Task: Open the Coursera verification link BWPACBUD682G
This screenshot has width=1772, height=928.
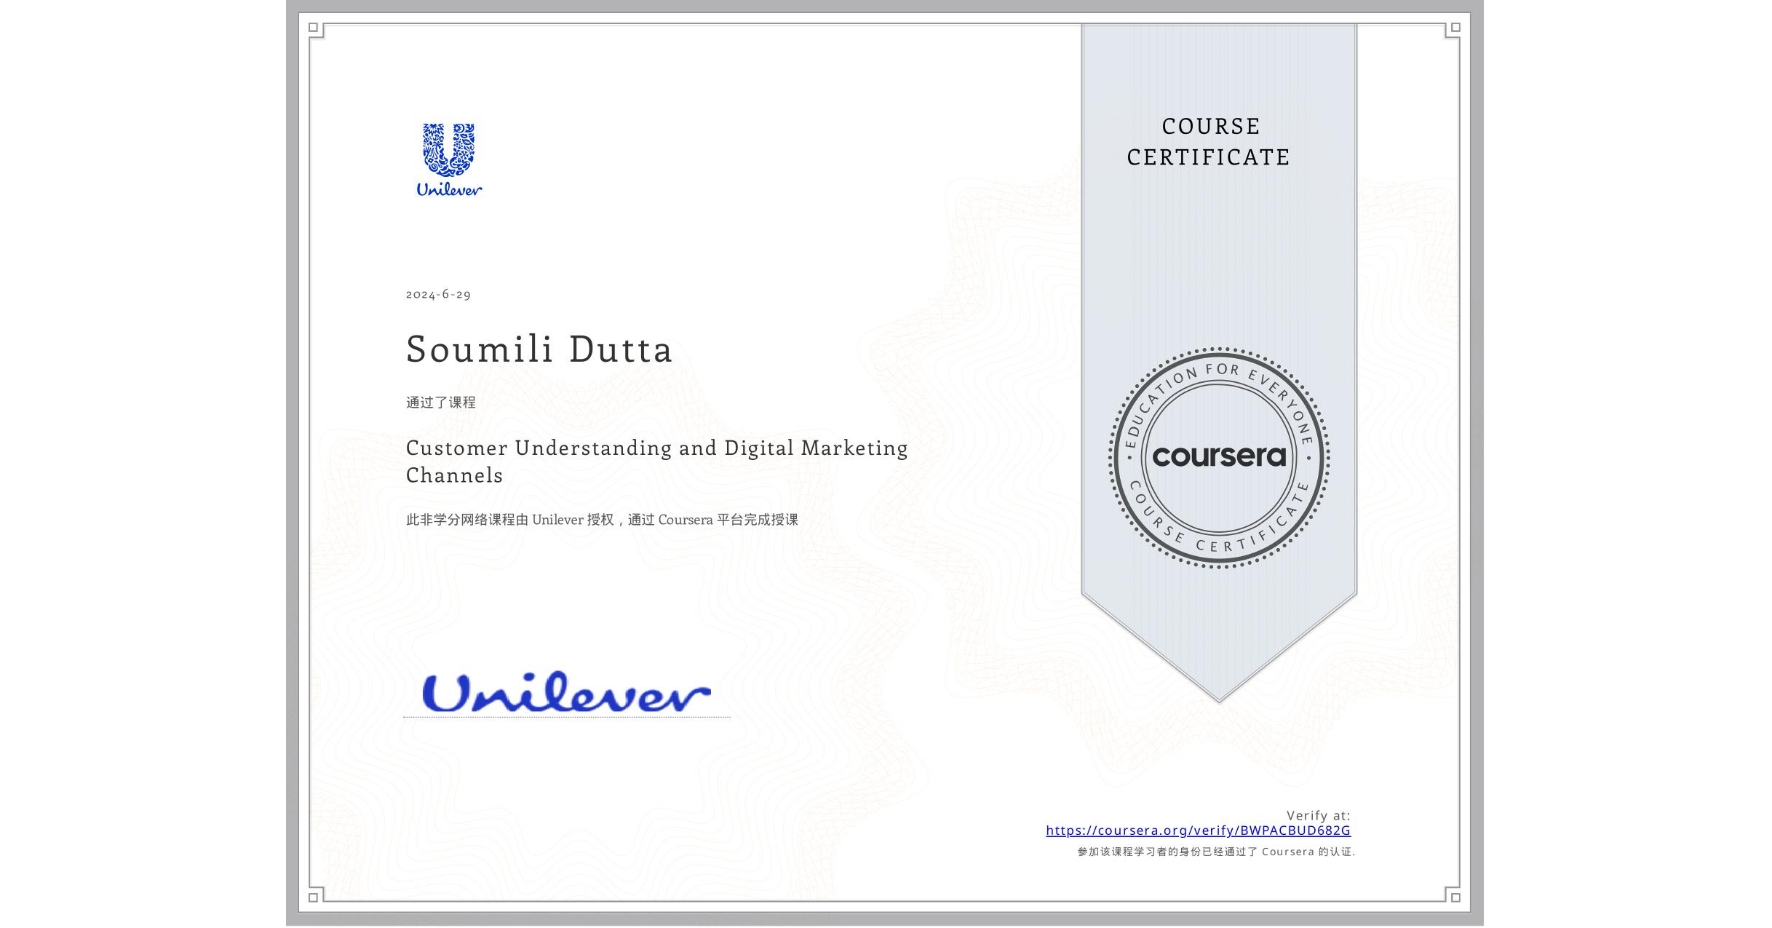Action: pyautogui.click(x=1199, y=831)
